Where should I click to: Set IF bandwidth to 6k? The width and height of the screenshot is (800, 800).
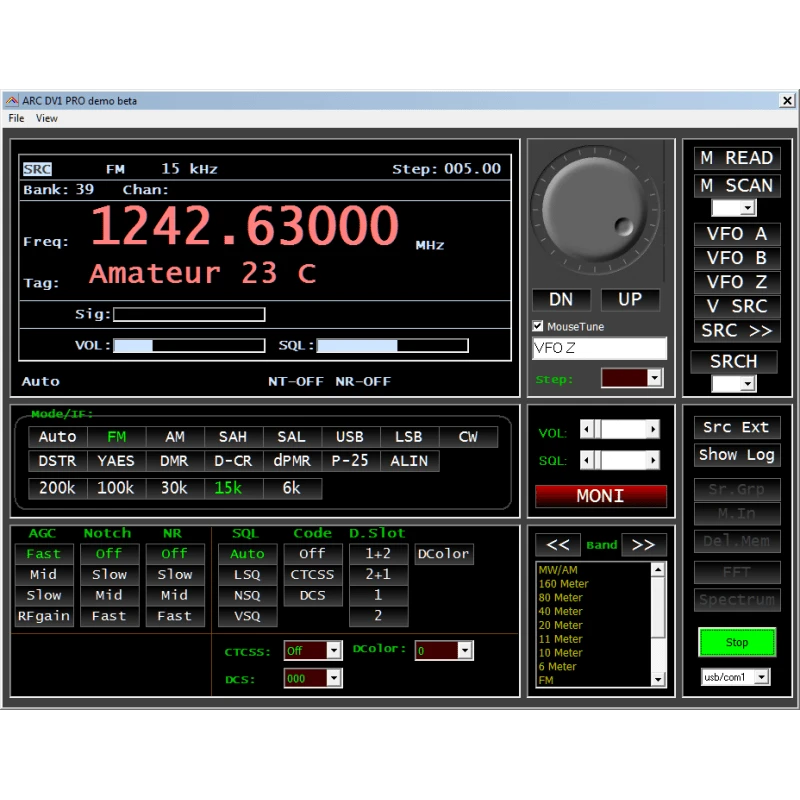[x=292, y=488]
